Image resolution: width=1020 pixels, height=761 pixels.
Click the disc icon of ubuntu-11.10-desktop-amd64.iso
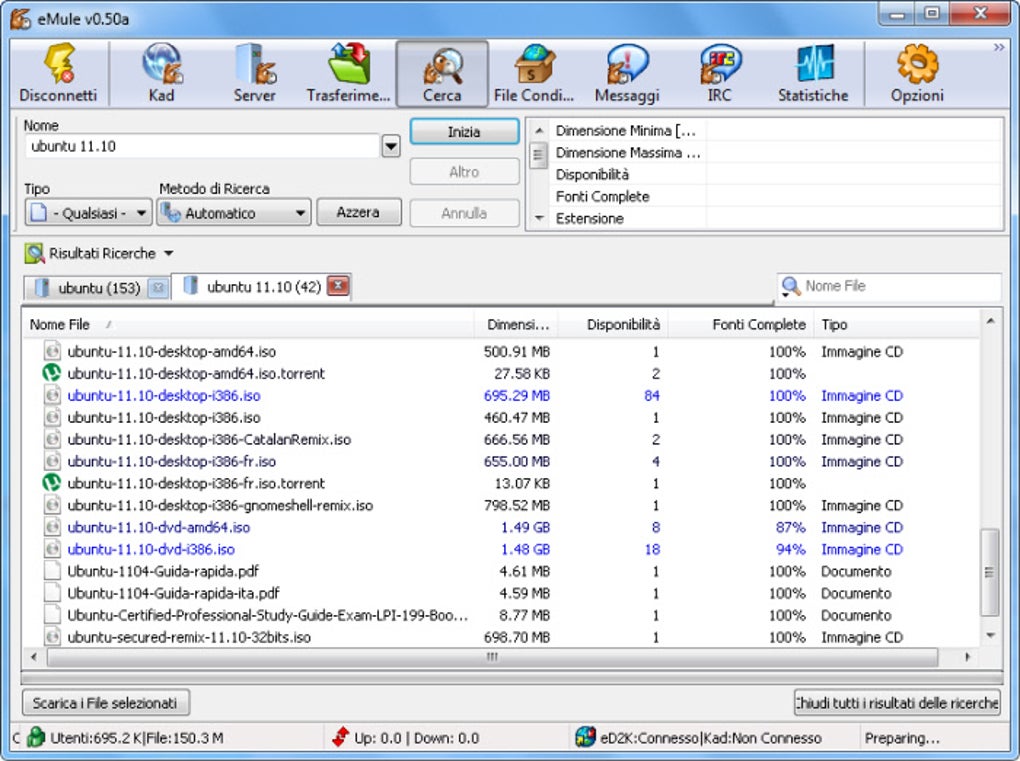(x=52, y=351)
